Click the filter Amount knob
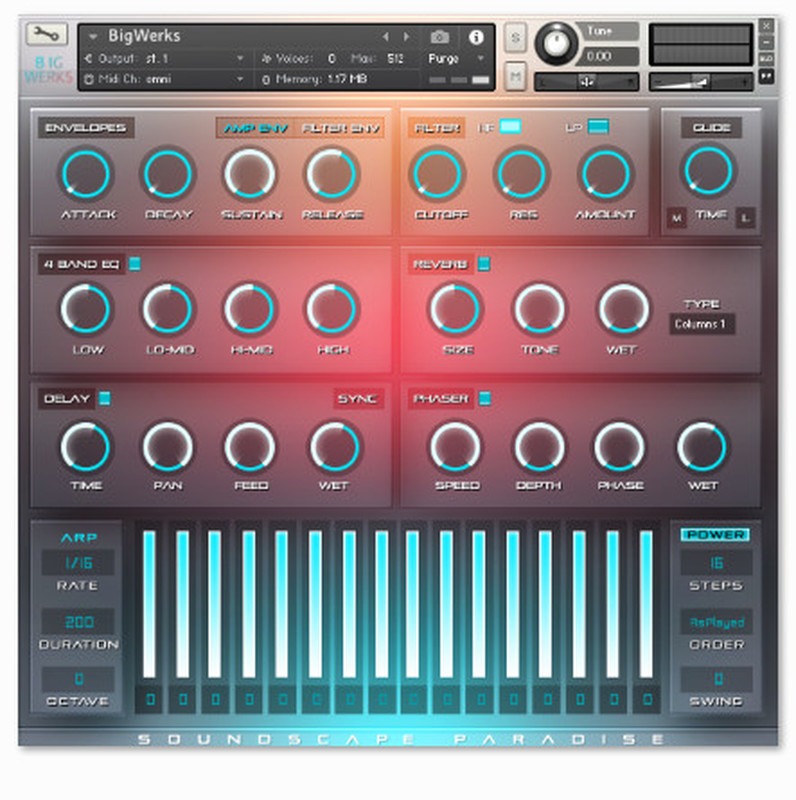The height and width of the screenshot is (800, 796). 606,174
